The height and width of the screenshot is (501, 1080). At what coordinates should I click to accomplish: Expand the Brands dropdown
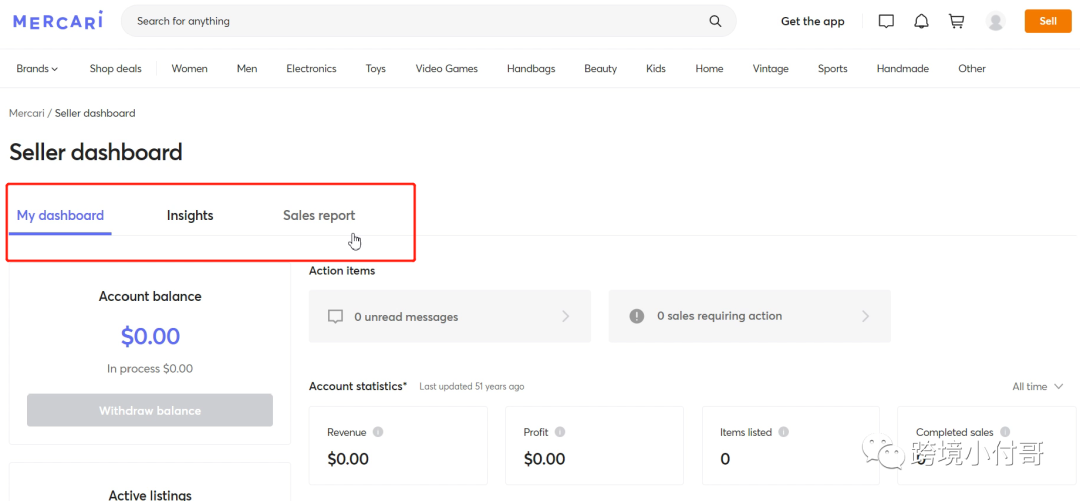point(37,69)
